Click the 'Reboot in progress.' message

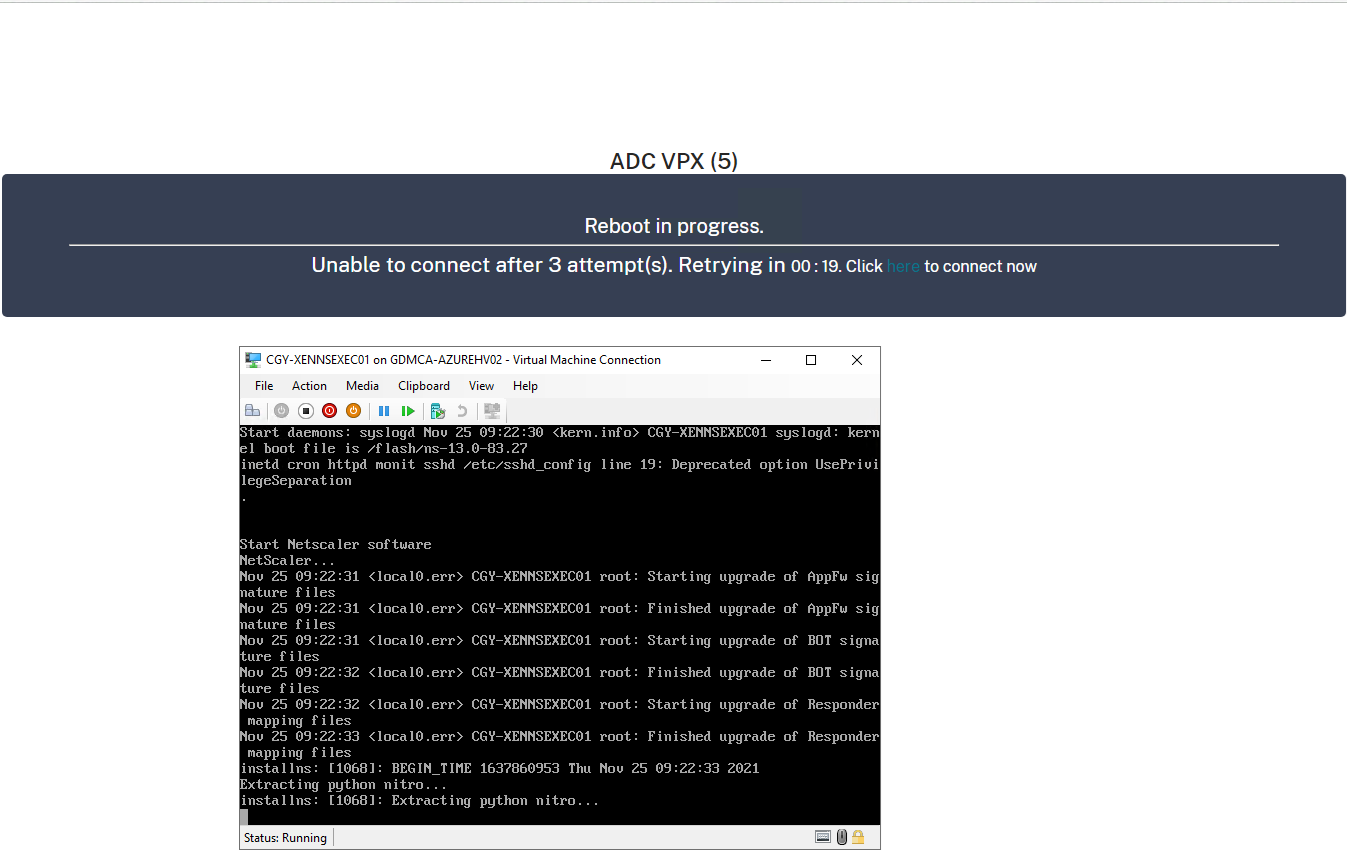pos(674,226)
